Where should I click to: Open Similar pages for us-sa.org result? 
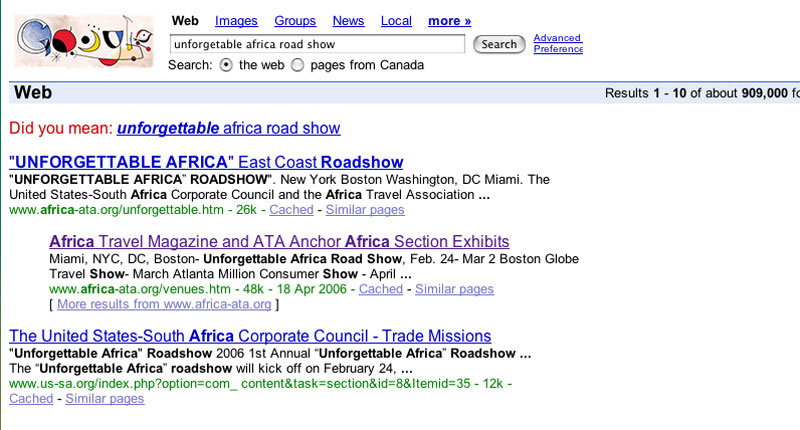tap(105, 398)
